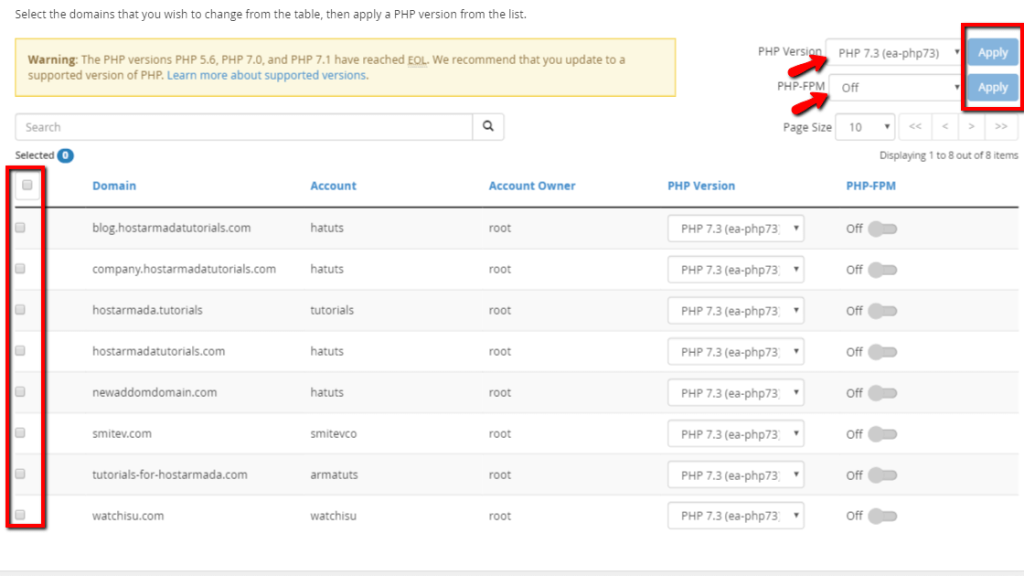Turn on PHP-FPM for hostarmada.tutorials
The image size is (1024, 576).
pyautogui.click(x=882, y=311)
